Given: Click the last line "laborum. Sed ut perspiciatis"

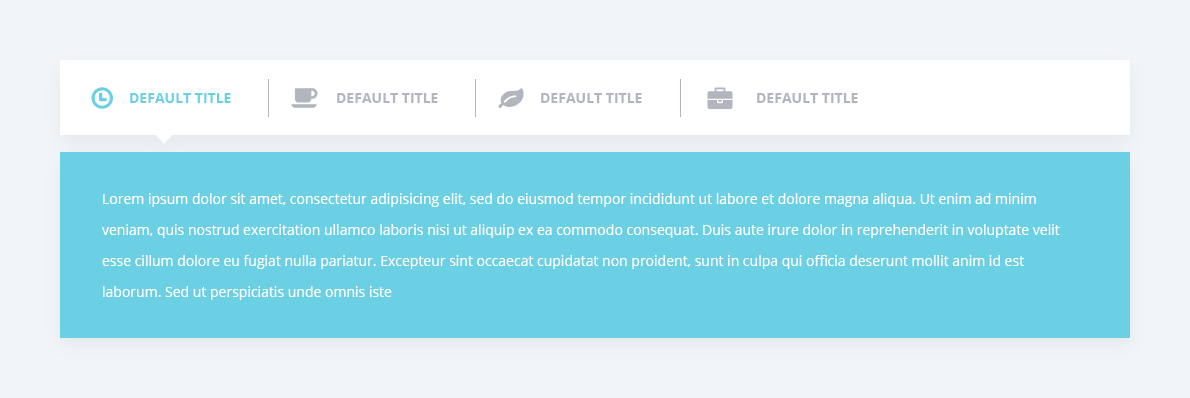Looking at the screenshot, I should (x=247, y=292).
